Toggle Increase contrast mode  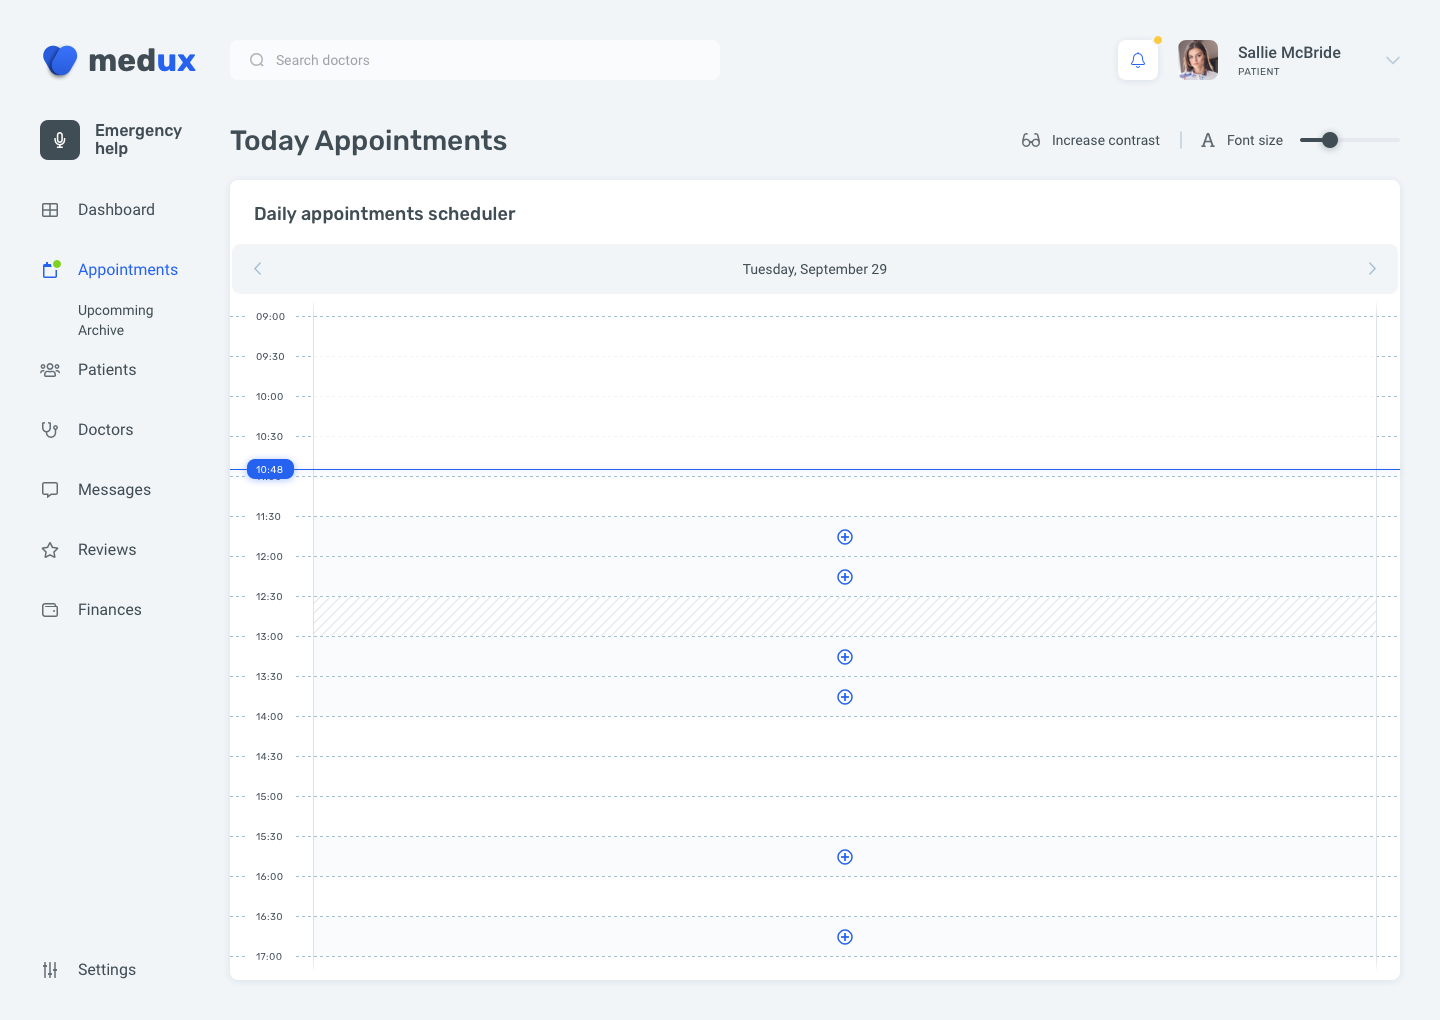(1091, 140)
